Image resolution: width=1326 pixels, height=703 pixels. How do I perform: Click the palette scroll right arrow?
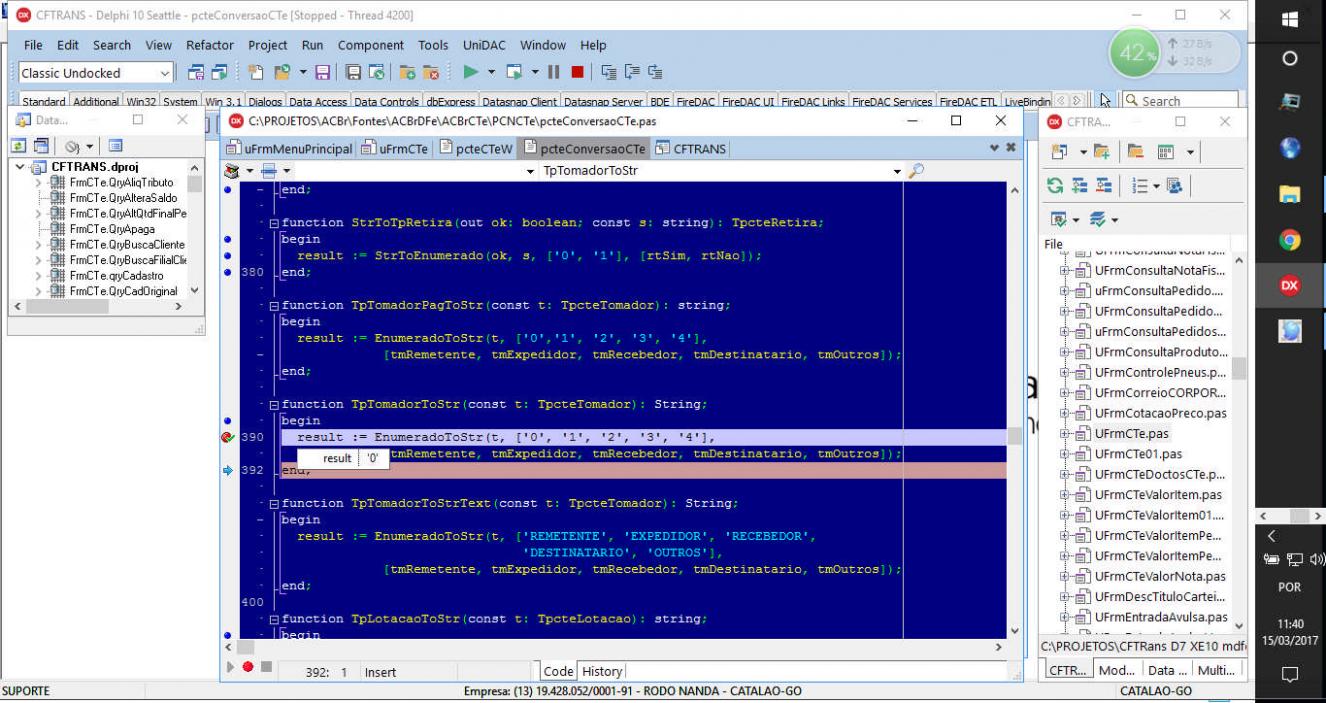1077,101
